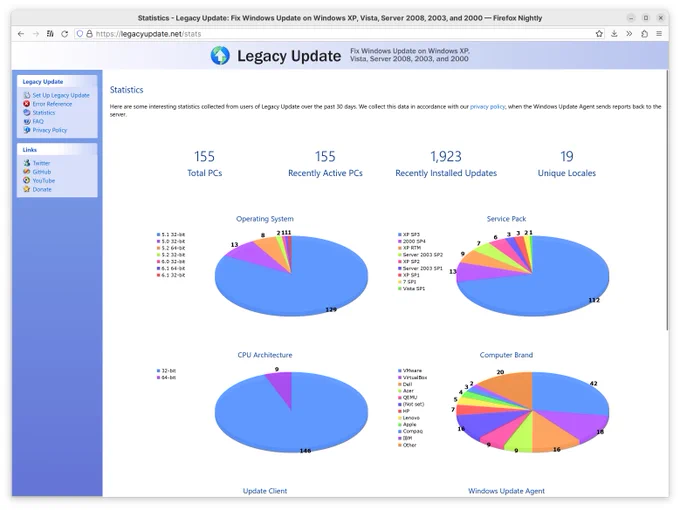Open the GitHub link
This screenshot has height=510, width=680.
coord(42,172)
